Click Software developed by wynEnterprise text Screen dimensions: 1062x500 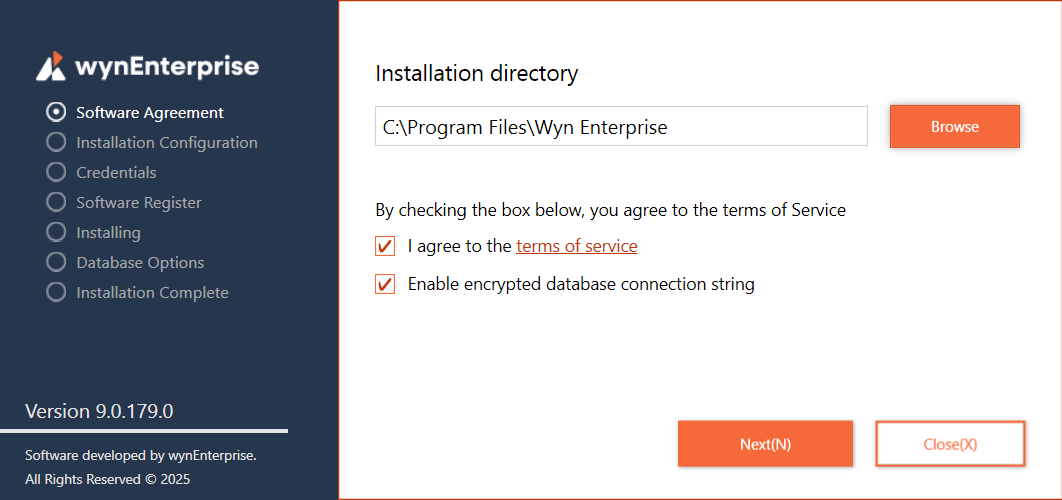click(x=141, y=455)
